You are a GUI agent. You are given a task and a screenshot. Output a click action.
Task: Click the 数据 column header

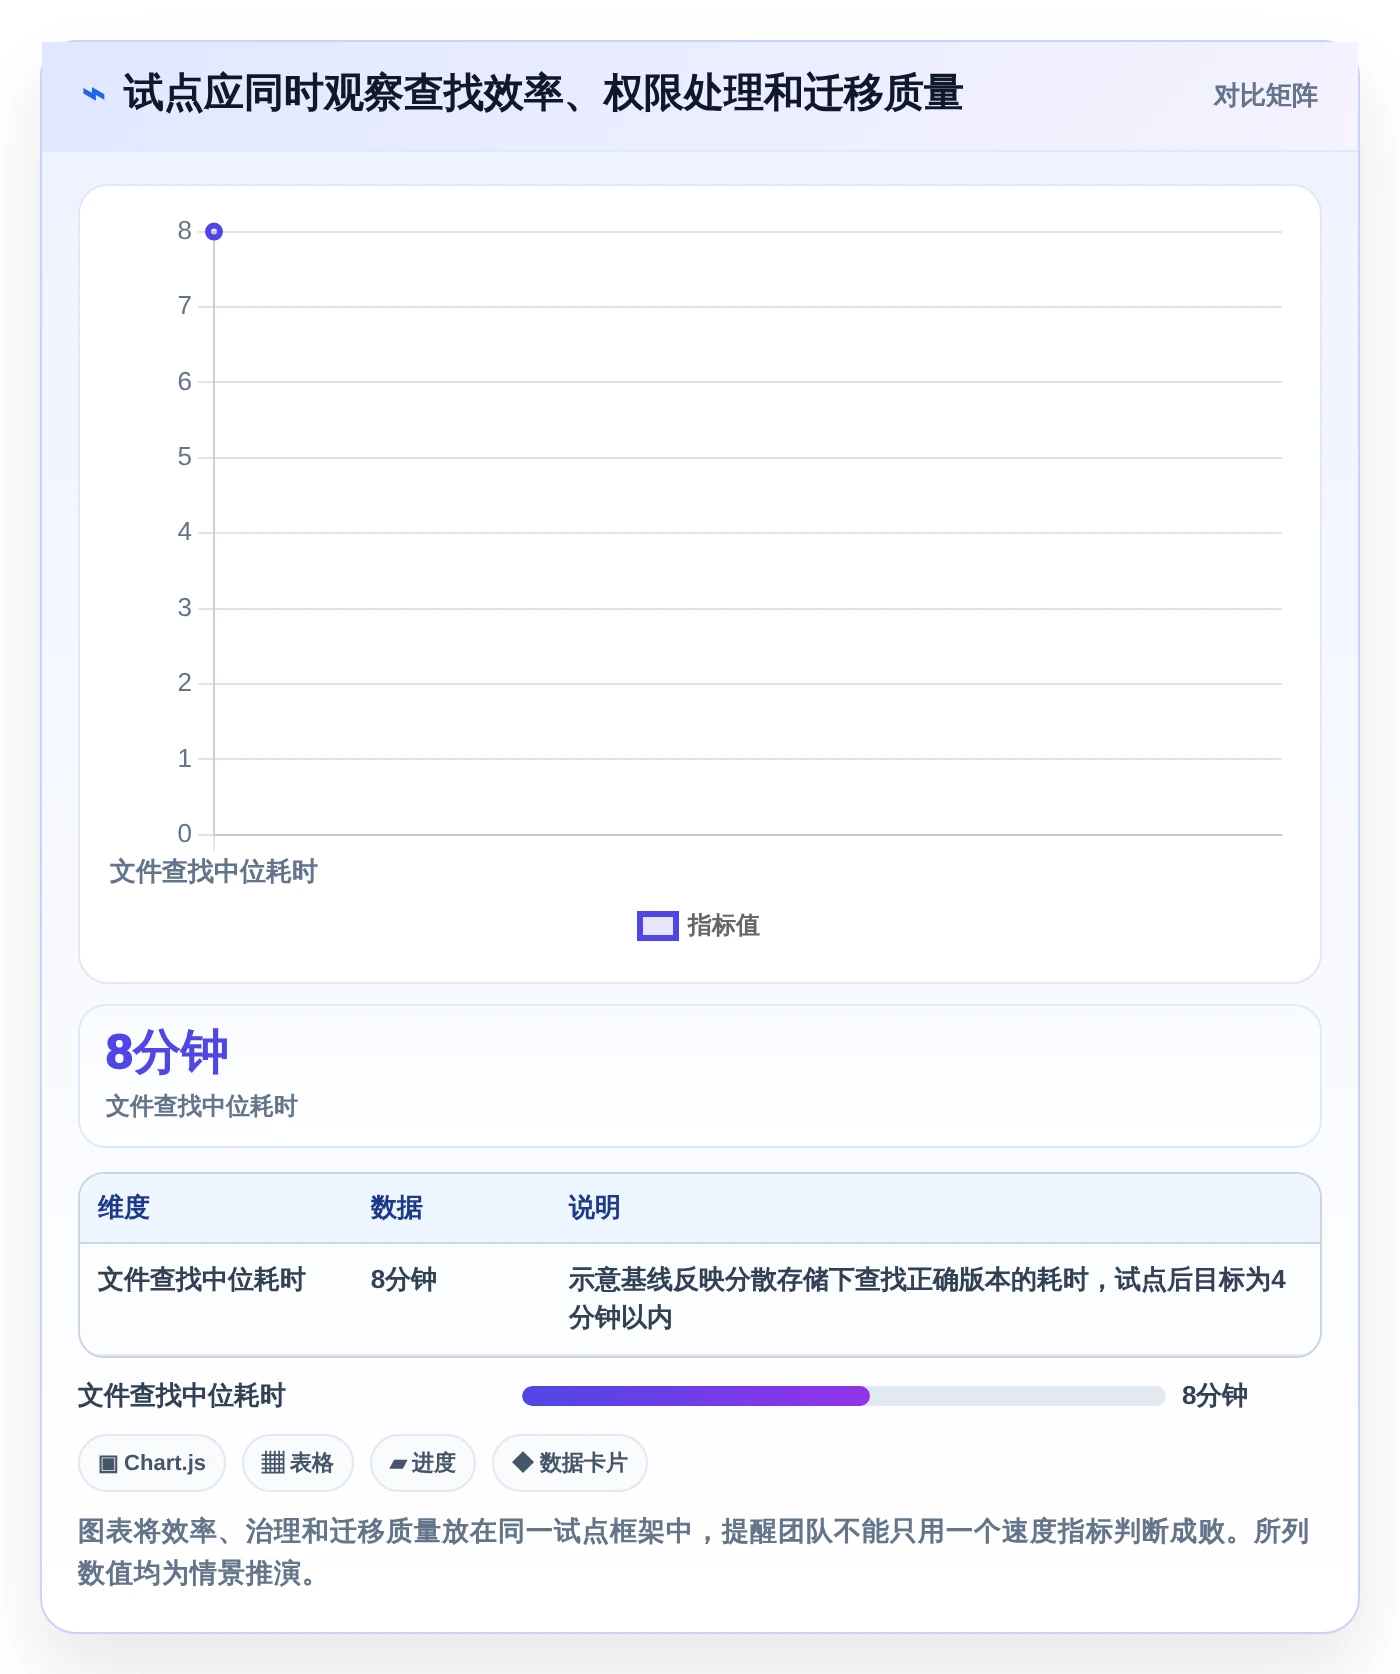(x=397, y=1208)
